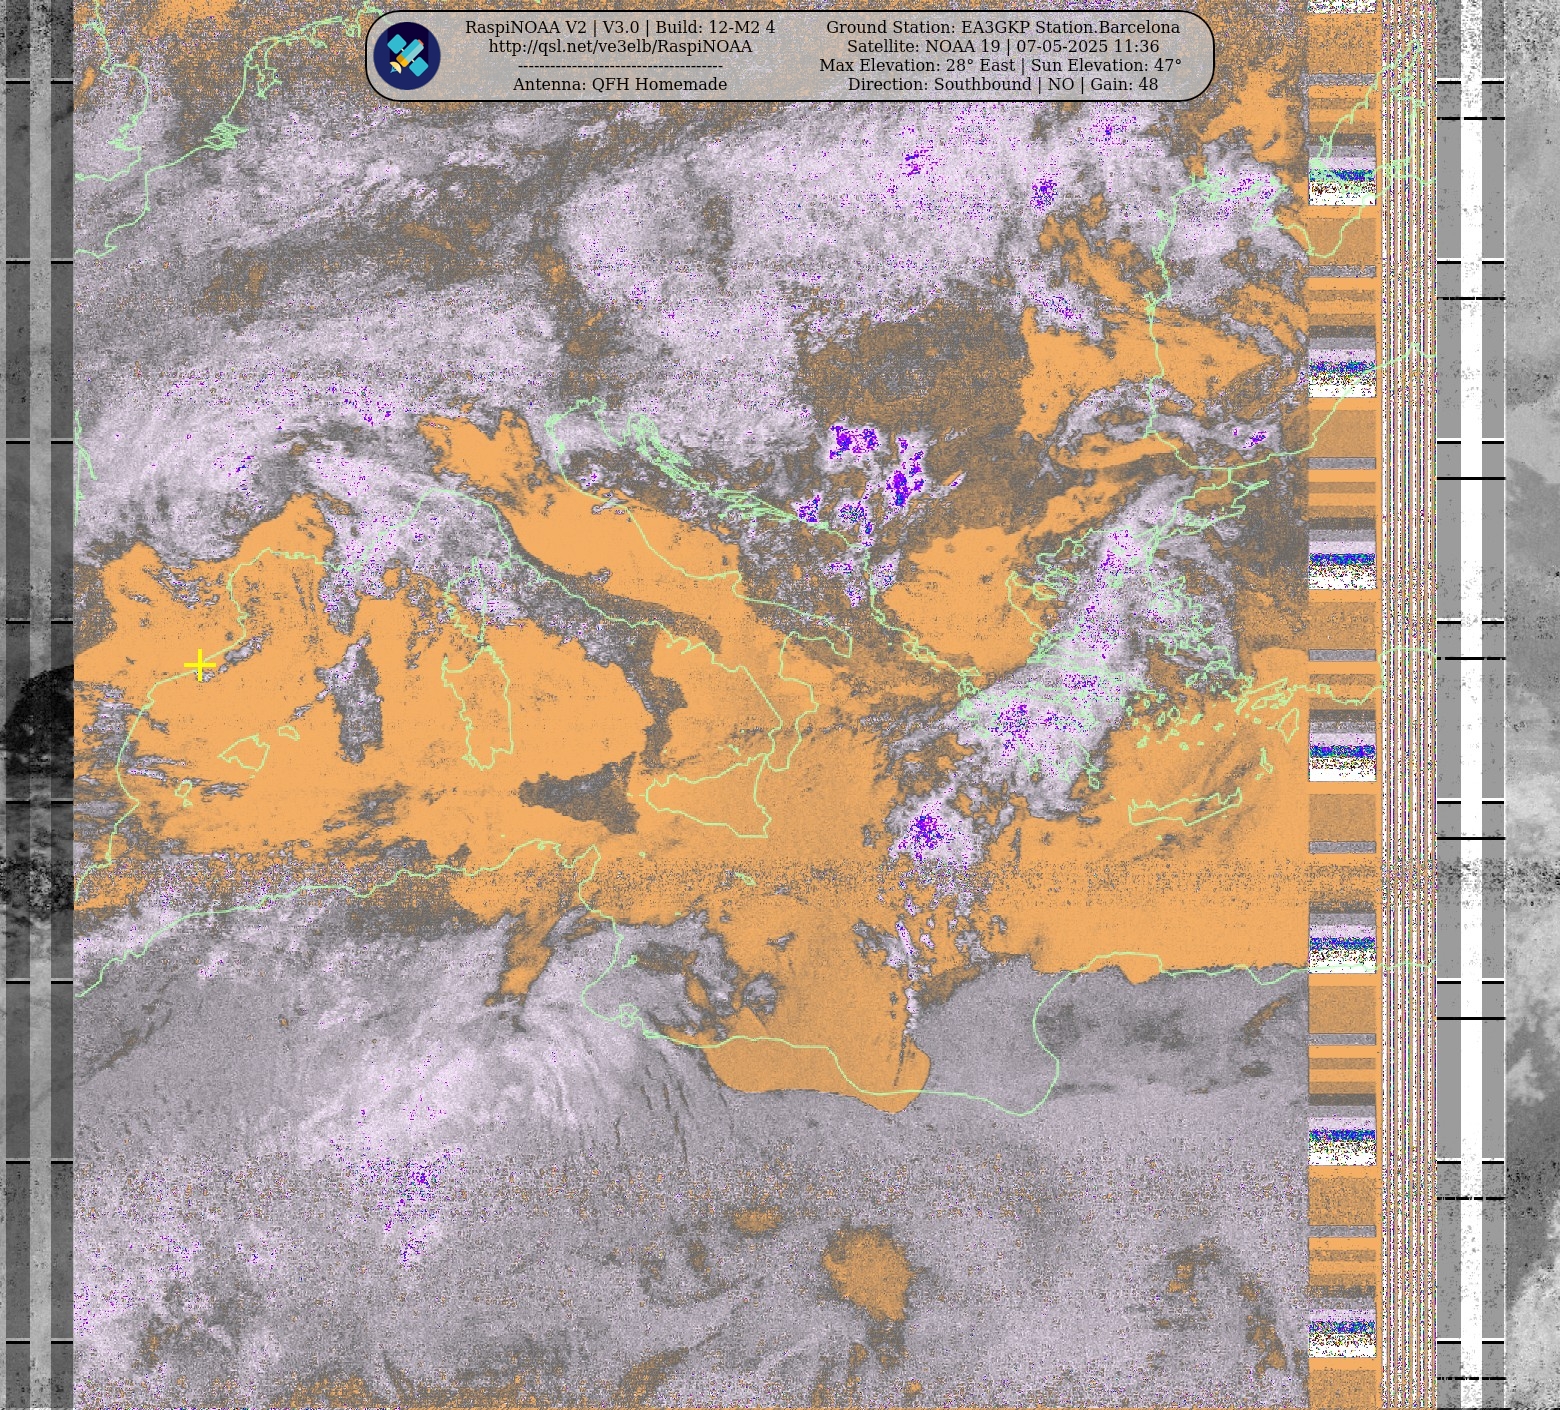Click the 'RaspiNOAA V2 | V3.0 | Build: 12-M2 4' text
The height and width of the screenshot is (1410, 1560).
click(620, 27)
